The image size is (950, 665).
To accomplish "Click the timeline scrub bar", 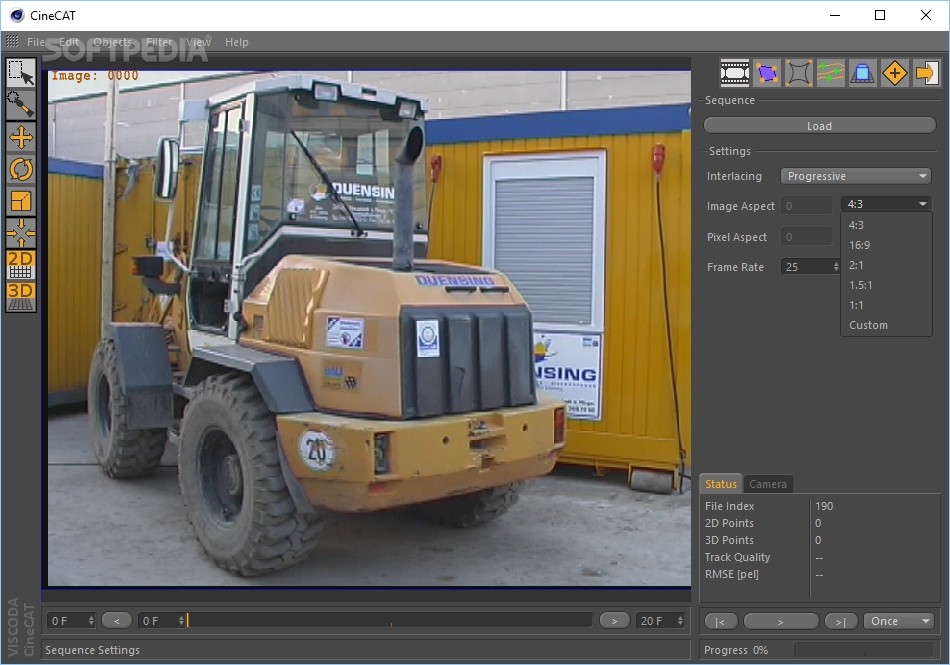I will [x=389, y=620].
